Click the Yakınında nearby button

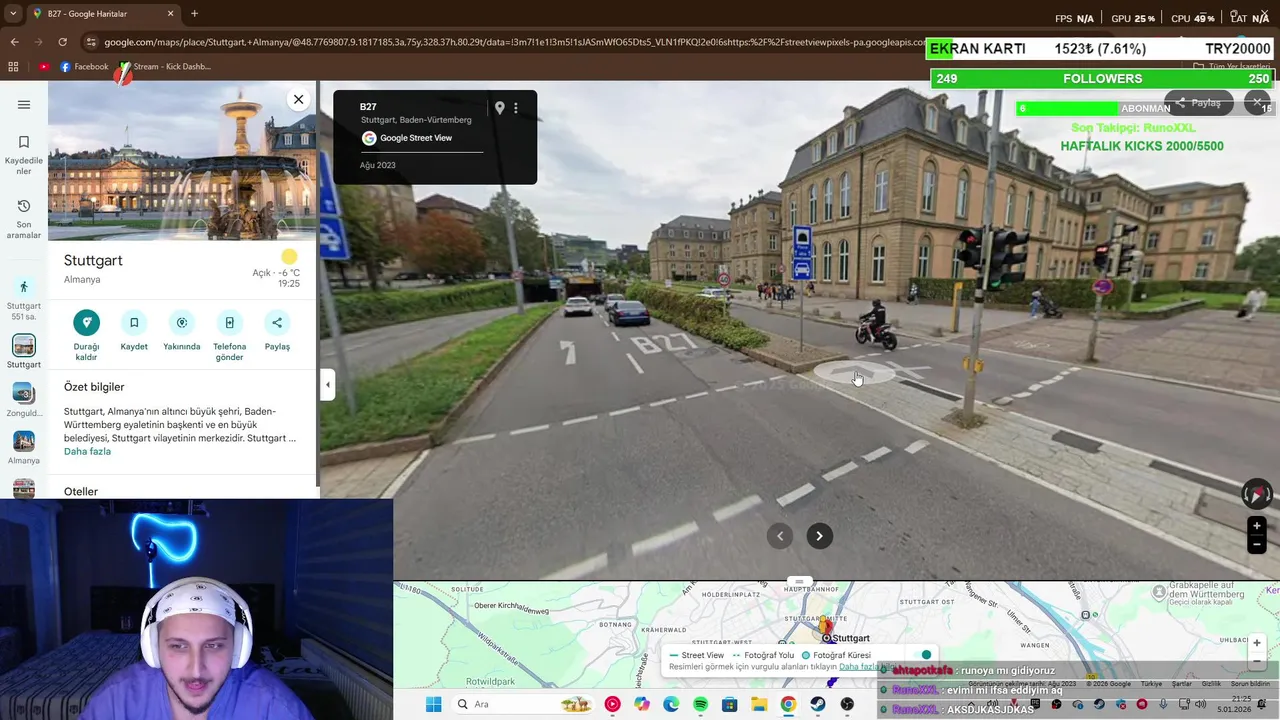tap(182, 331)
